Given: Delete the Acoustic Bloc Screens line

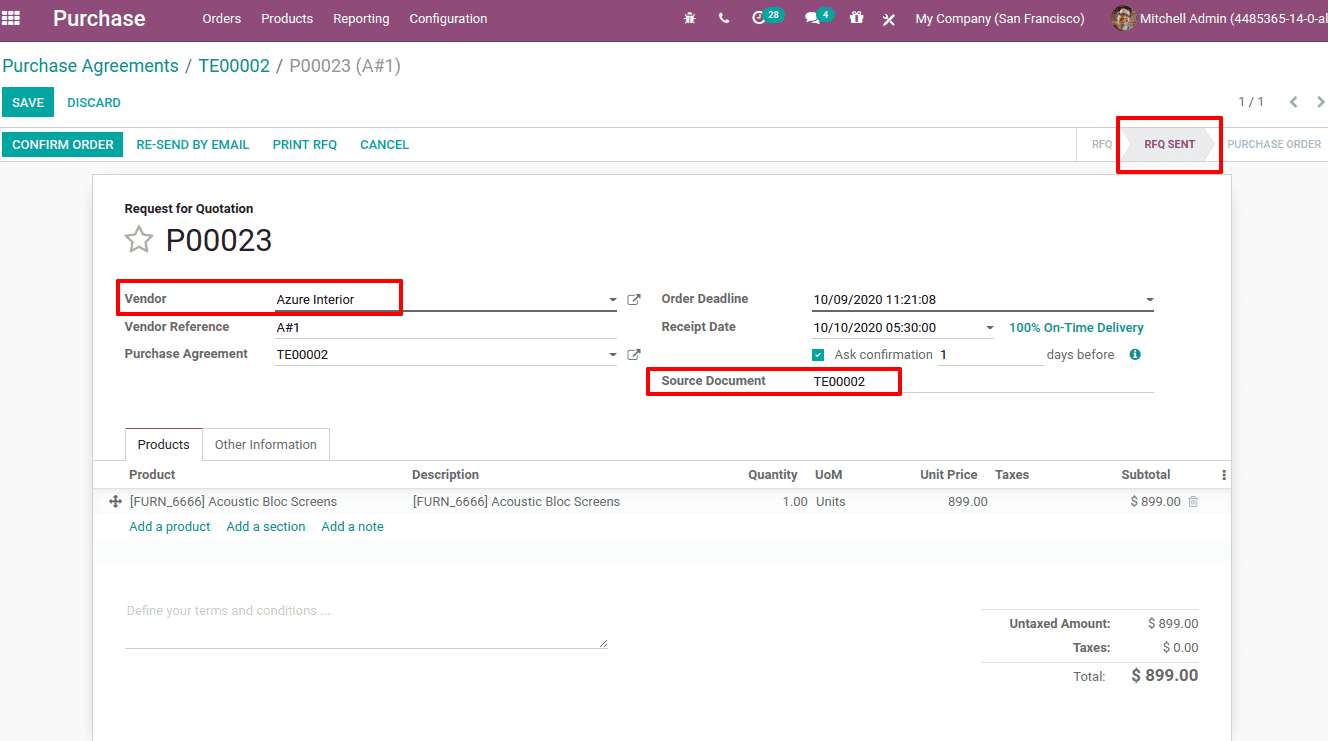Looking at the screenshot, I should pos(1193,502).
